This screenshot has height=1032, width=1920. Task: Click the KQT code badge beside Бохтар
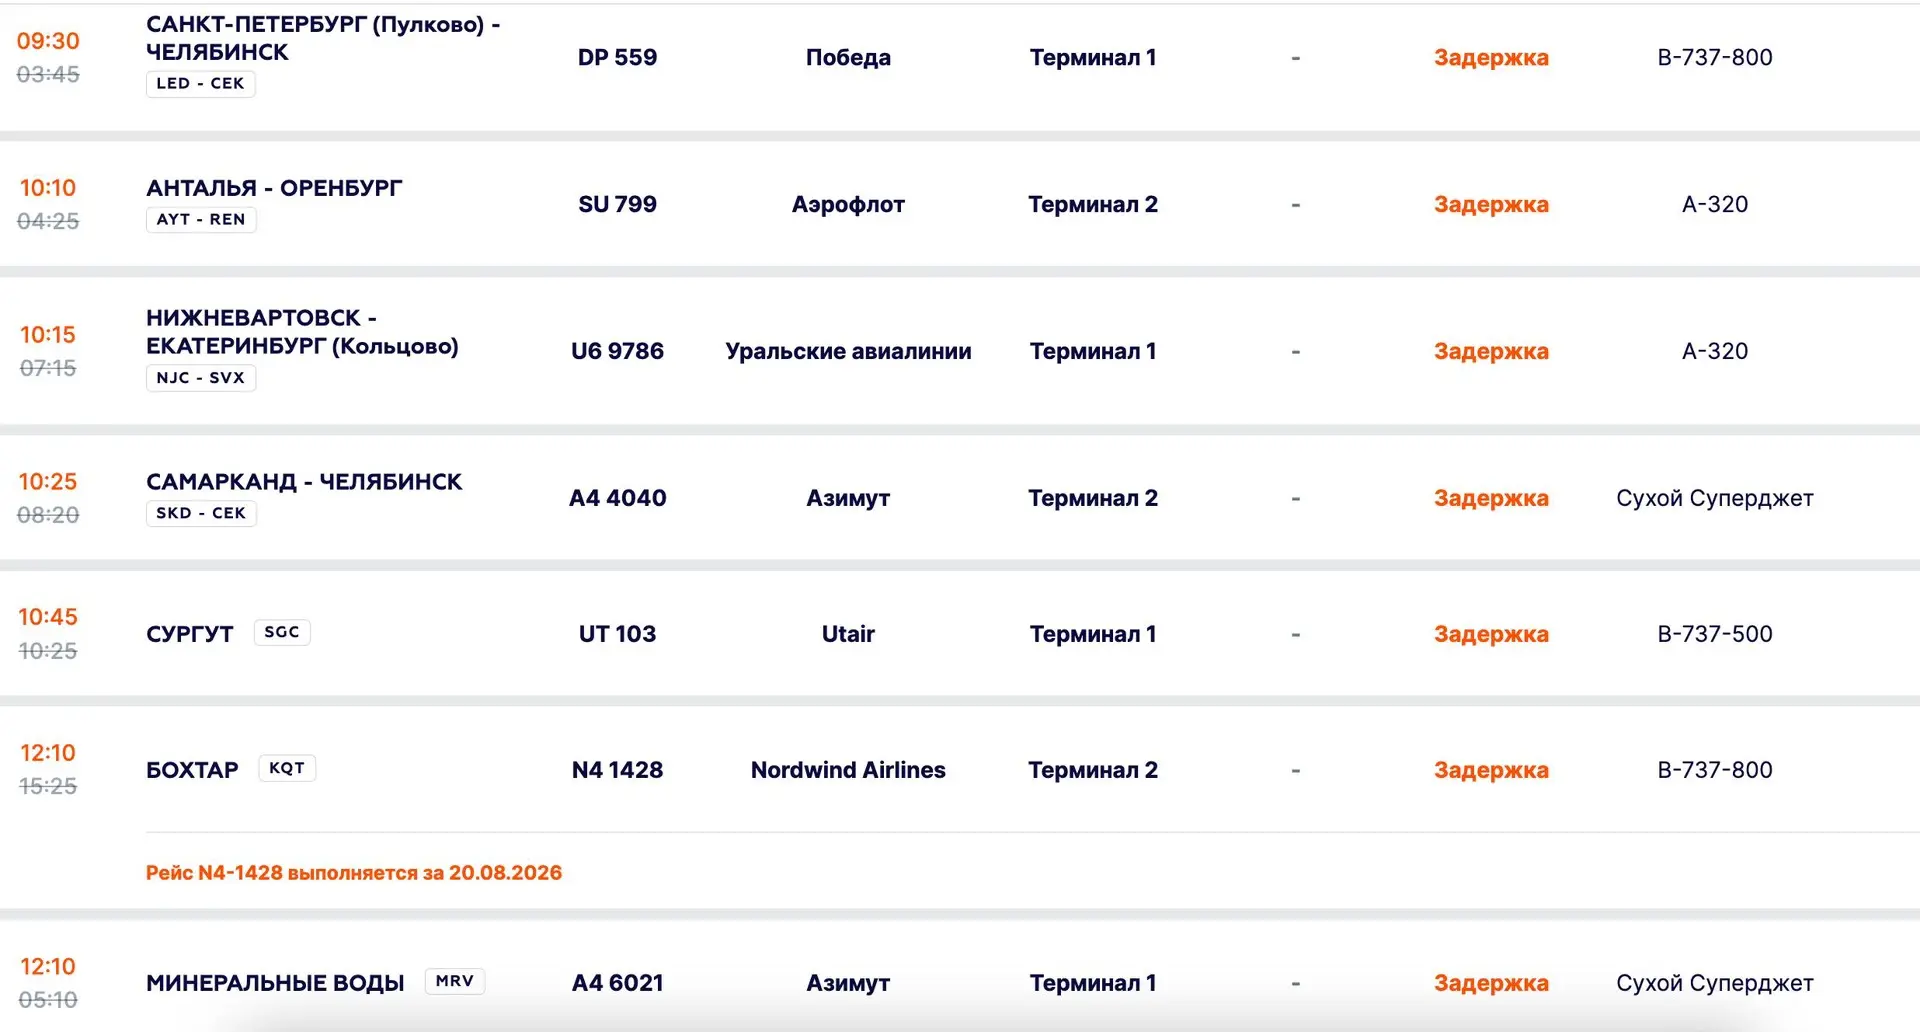pyautogui.click(x=287, y=768)
